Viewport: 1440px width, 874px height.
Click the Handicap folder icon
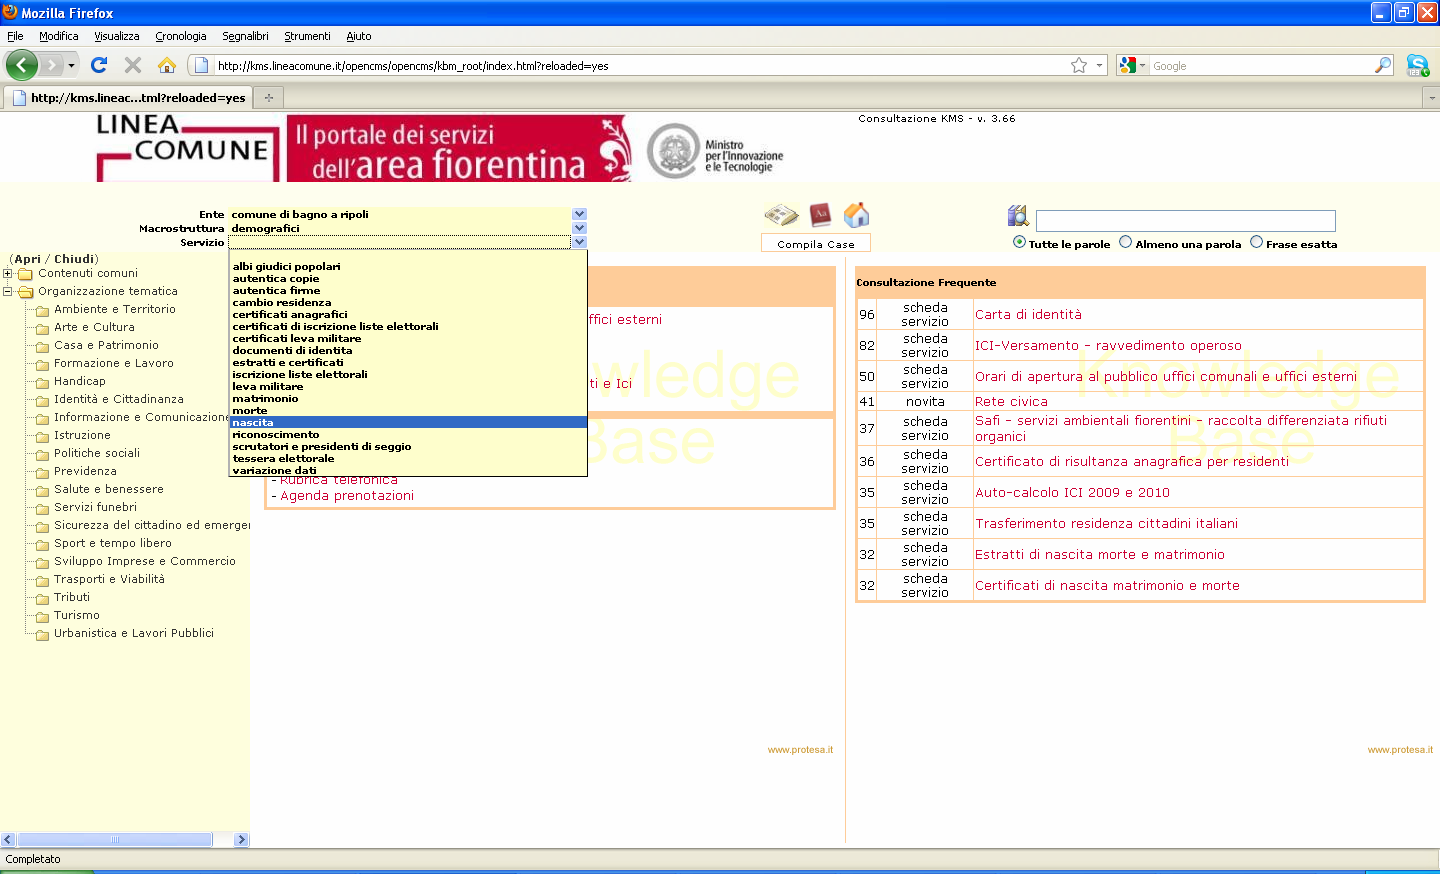(x=42, y=383)
